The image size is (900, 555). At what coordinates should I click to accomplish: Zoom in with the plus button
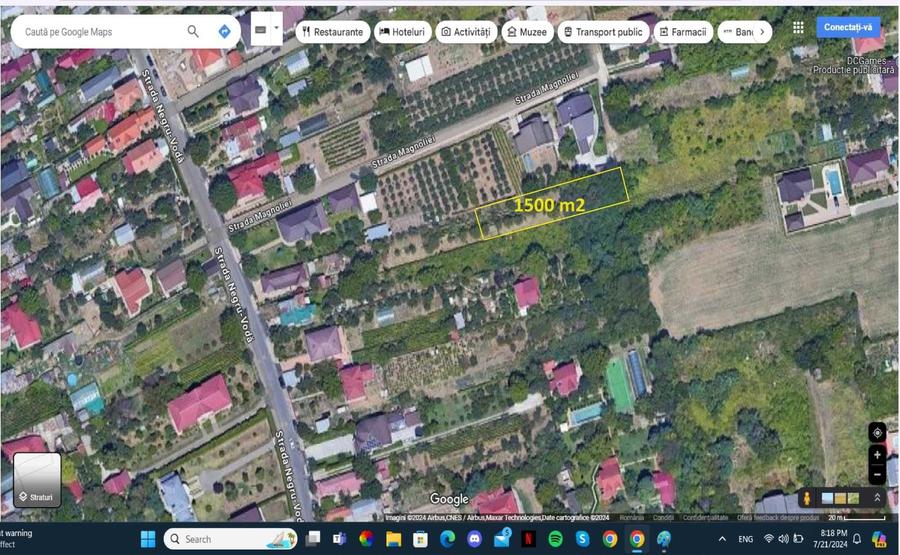click(x=877, y=455)
